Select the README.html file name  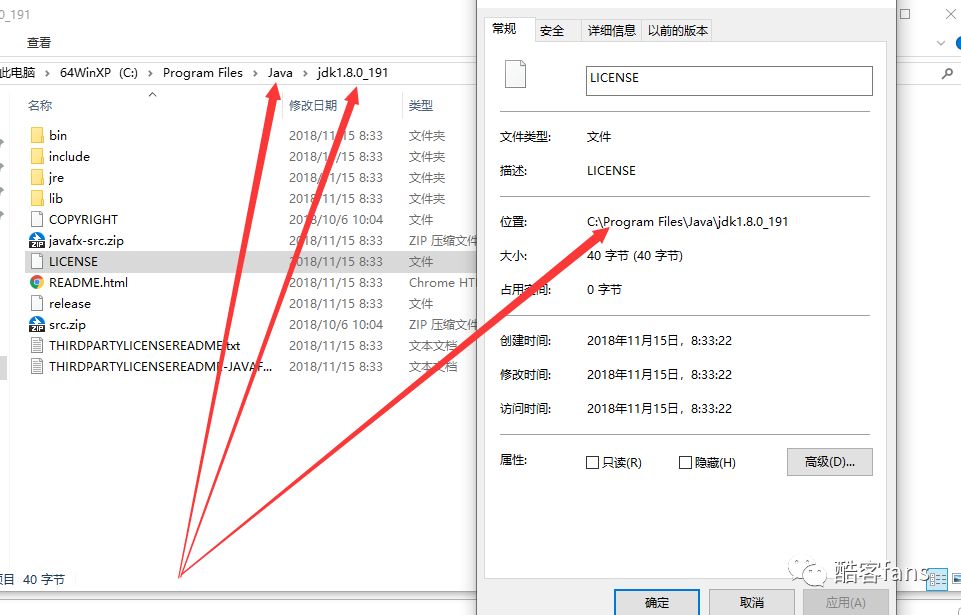tap(88, 282)
